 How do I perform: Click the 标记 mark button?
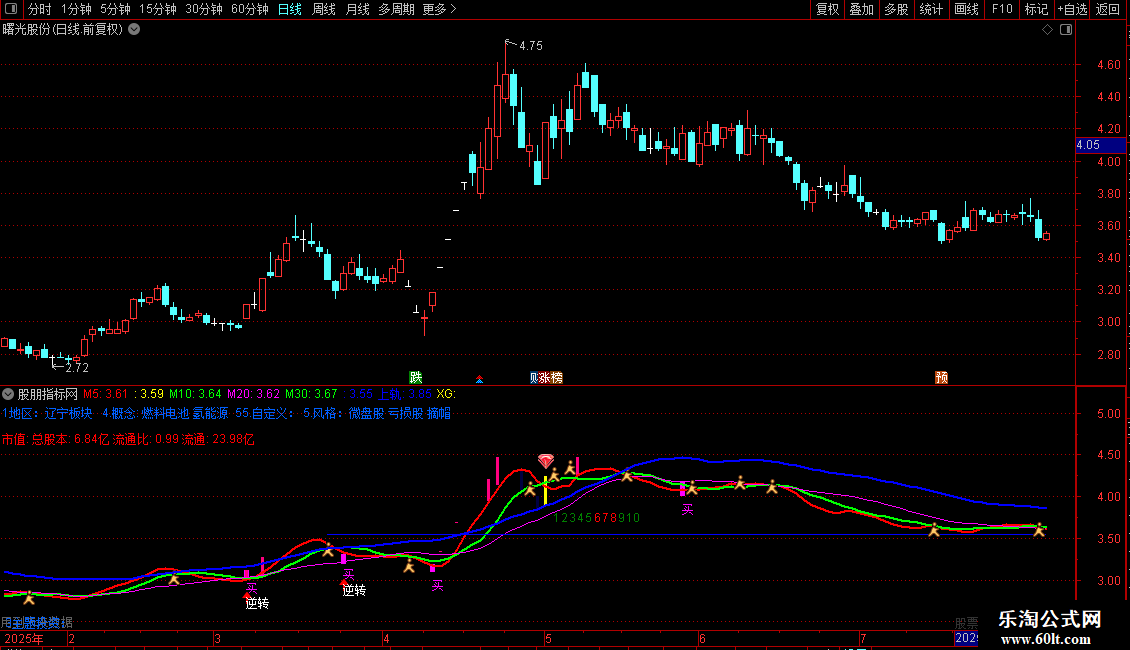(1036, 9)
